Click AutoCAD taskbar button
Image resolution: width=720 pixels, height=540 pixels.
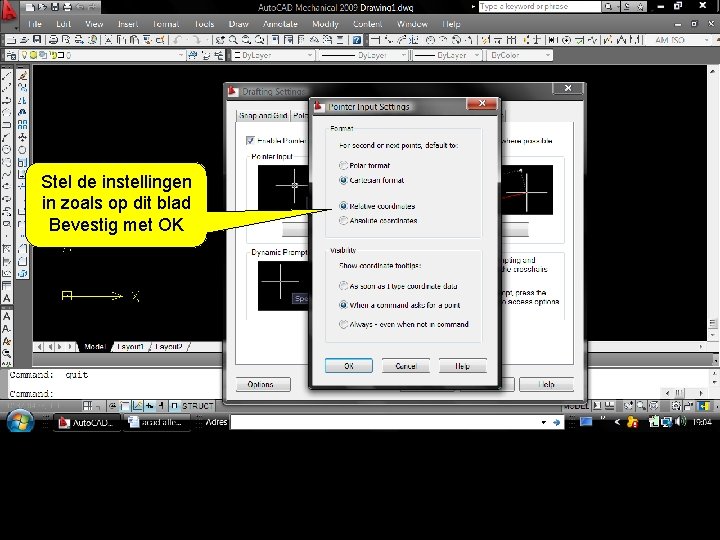(87, 422)
